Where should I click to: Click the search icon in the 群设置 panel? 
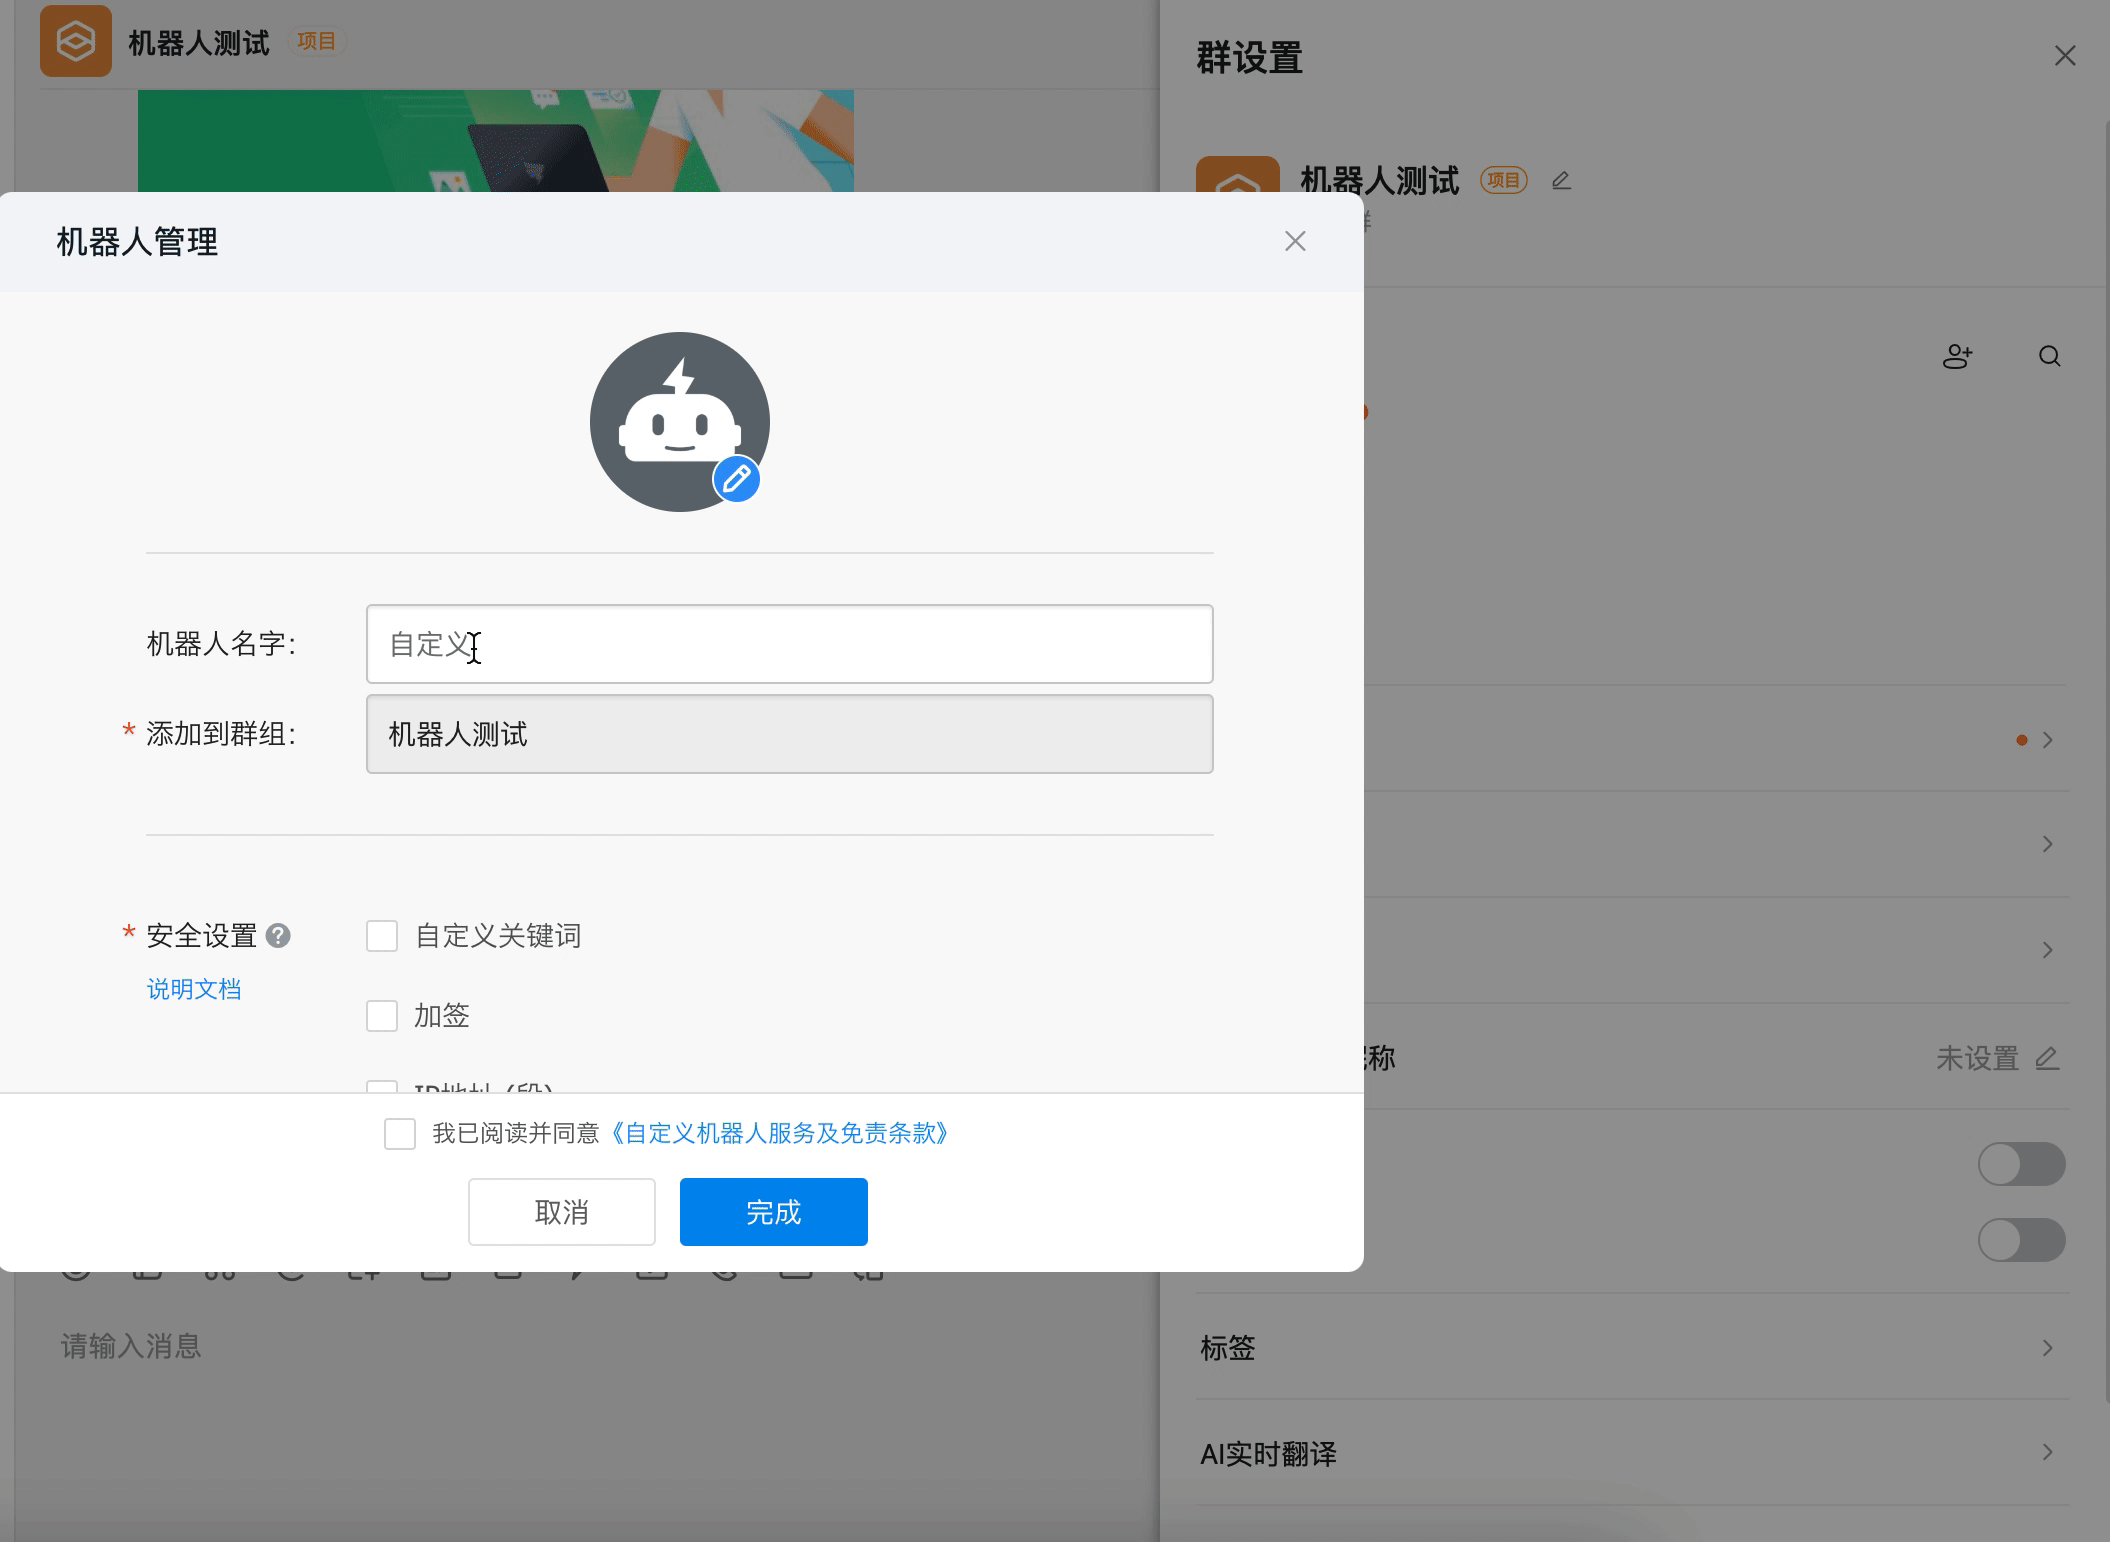2048,356
